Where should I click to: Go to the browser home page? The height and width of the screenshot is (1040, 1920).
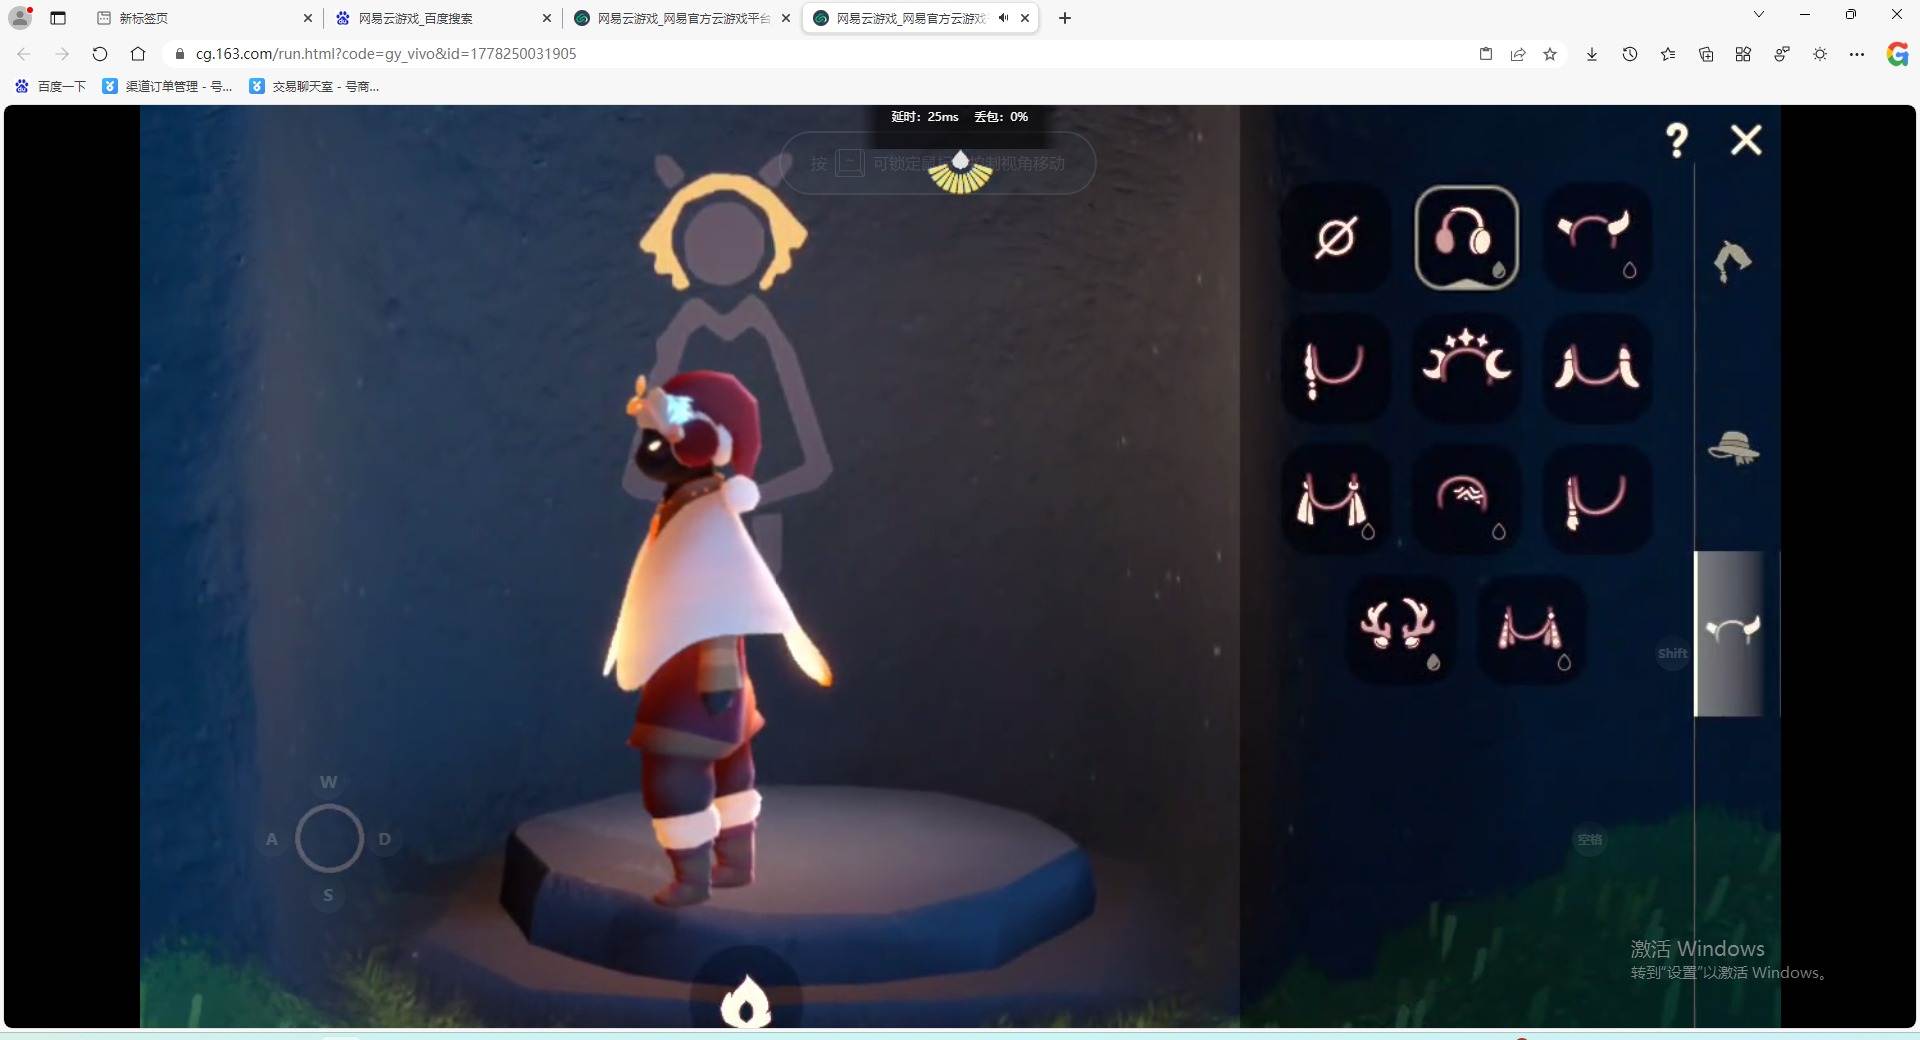pos(138,54)
